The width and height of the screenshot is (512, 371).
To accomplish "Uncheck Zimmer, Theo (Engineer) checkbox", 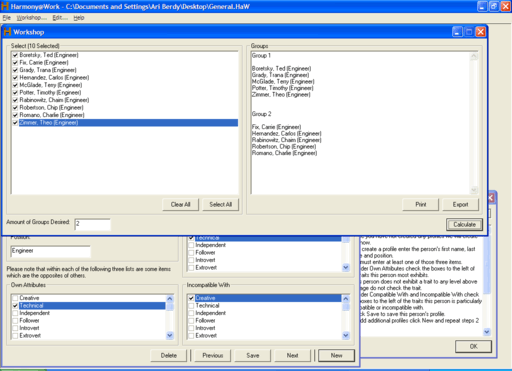I will coord(15,123).
